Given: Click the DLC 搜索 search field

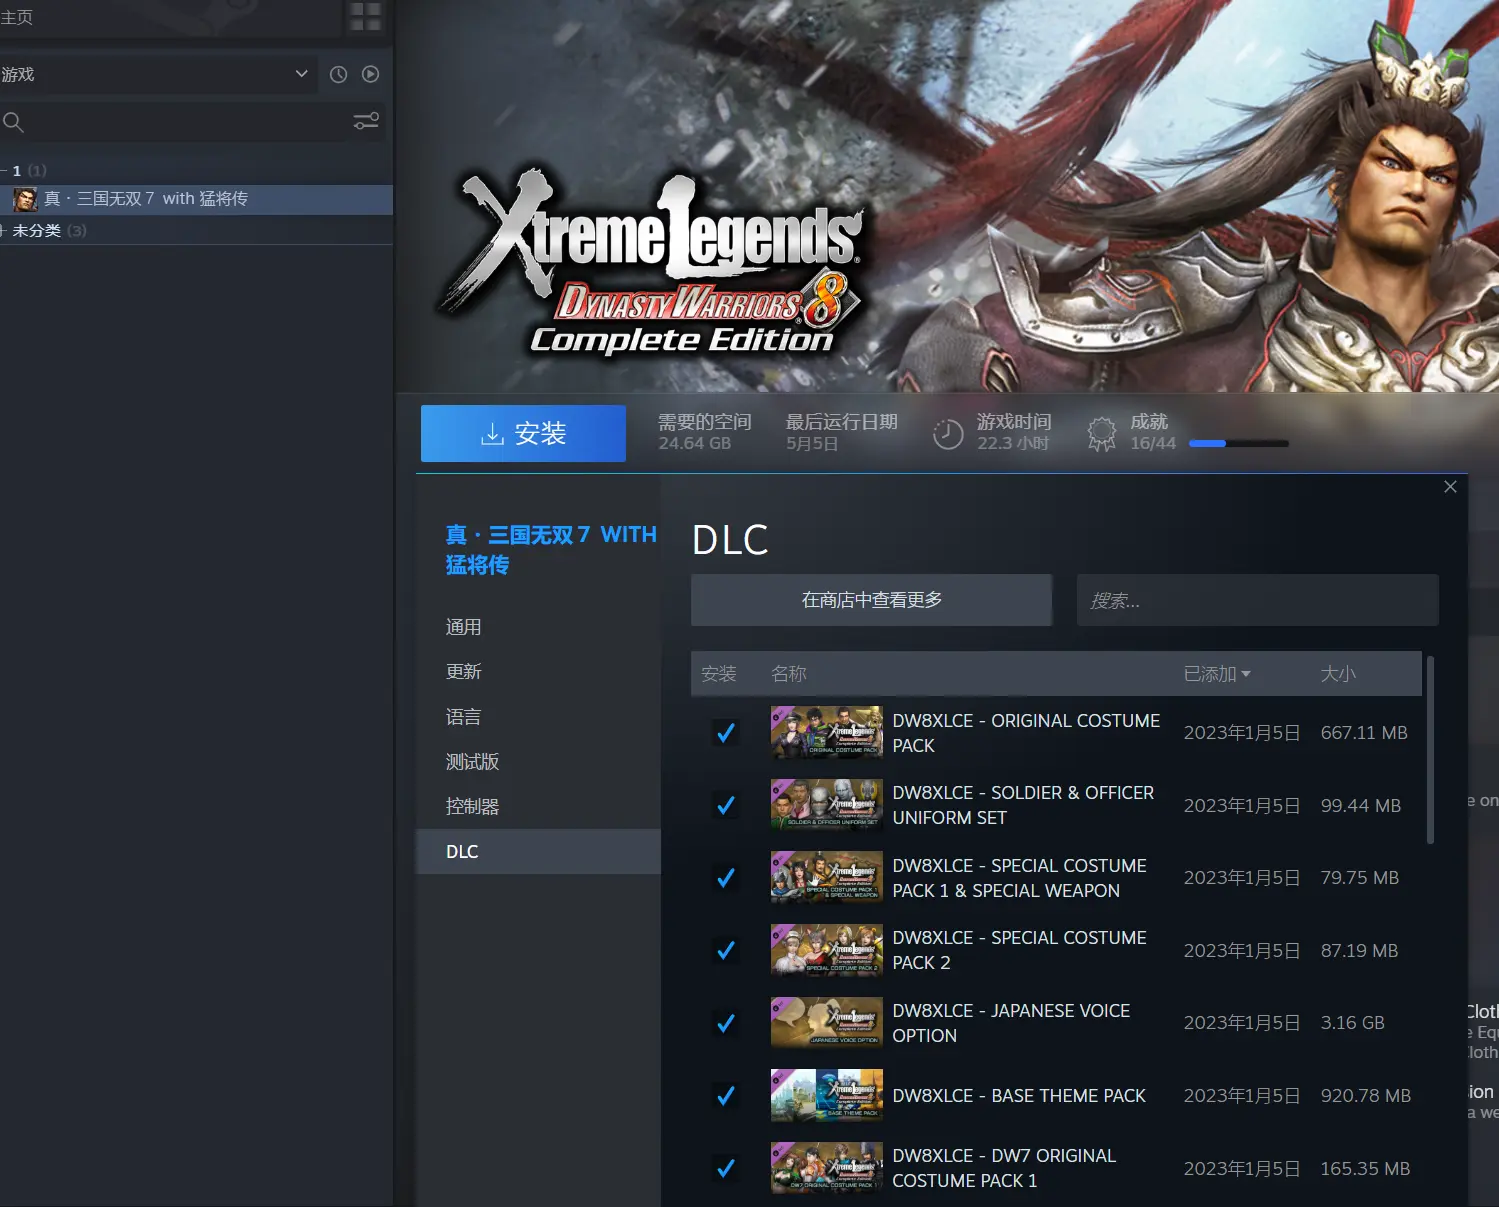Looking at the screenshot, I should [1257, 600].
